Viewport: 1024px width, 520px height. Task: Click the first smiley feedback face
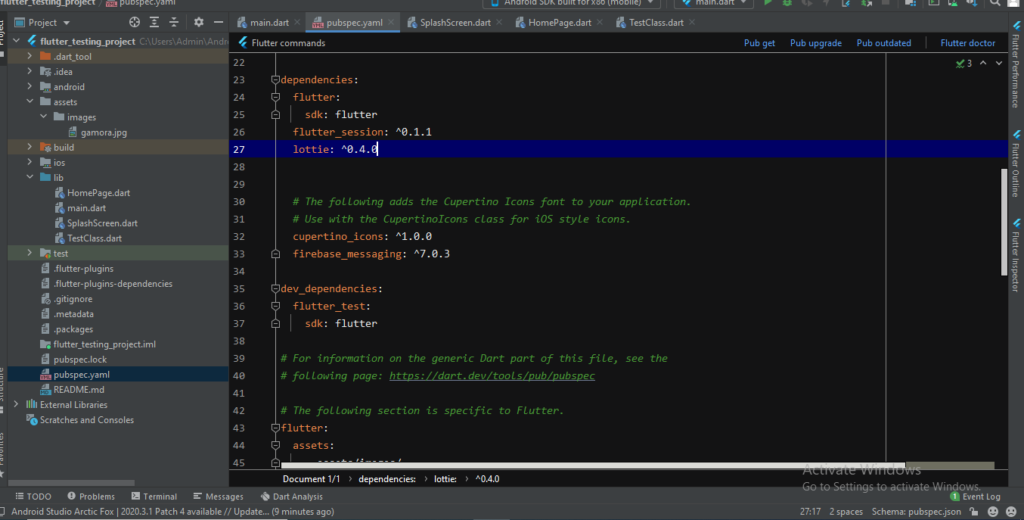click(993, 512)
